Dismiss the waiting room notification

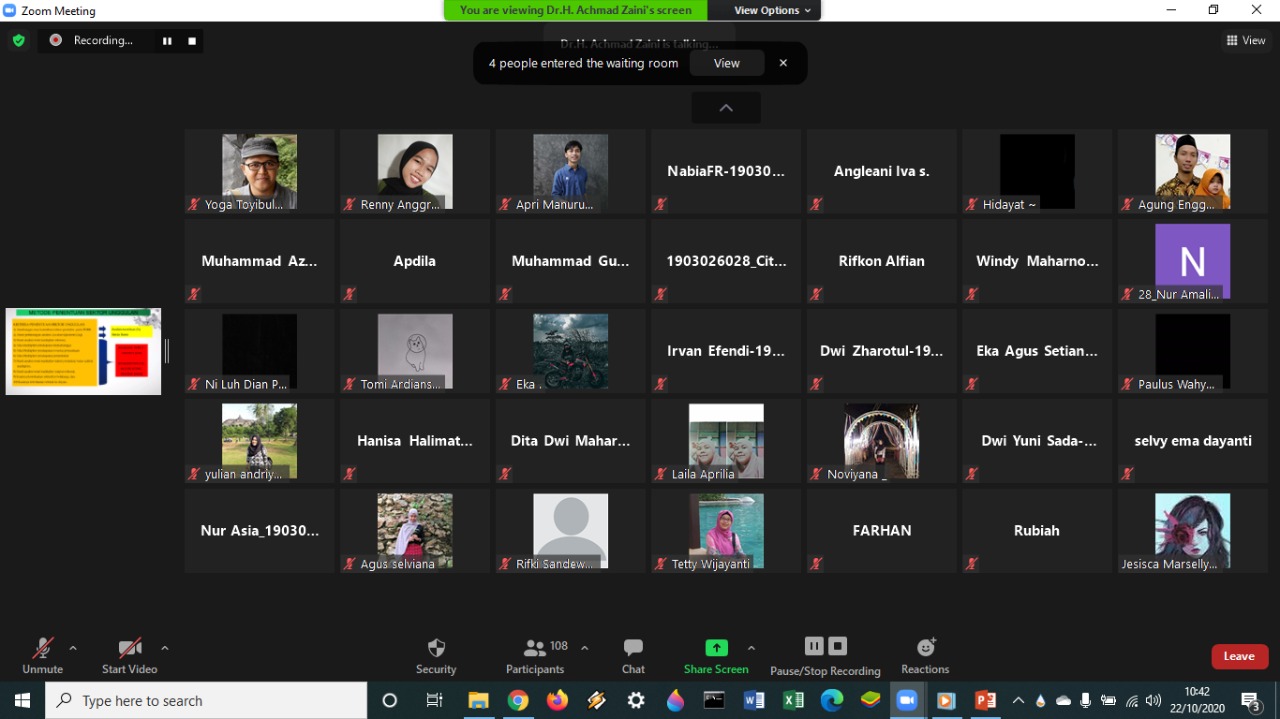point(783,63)
